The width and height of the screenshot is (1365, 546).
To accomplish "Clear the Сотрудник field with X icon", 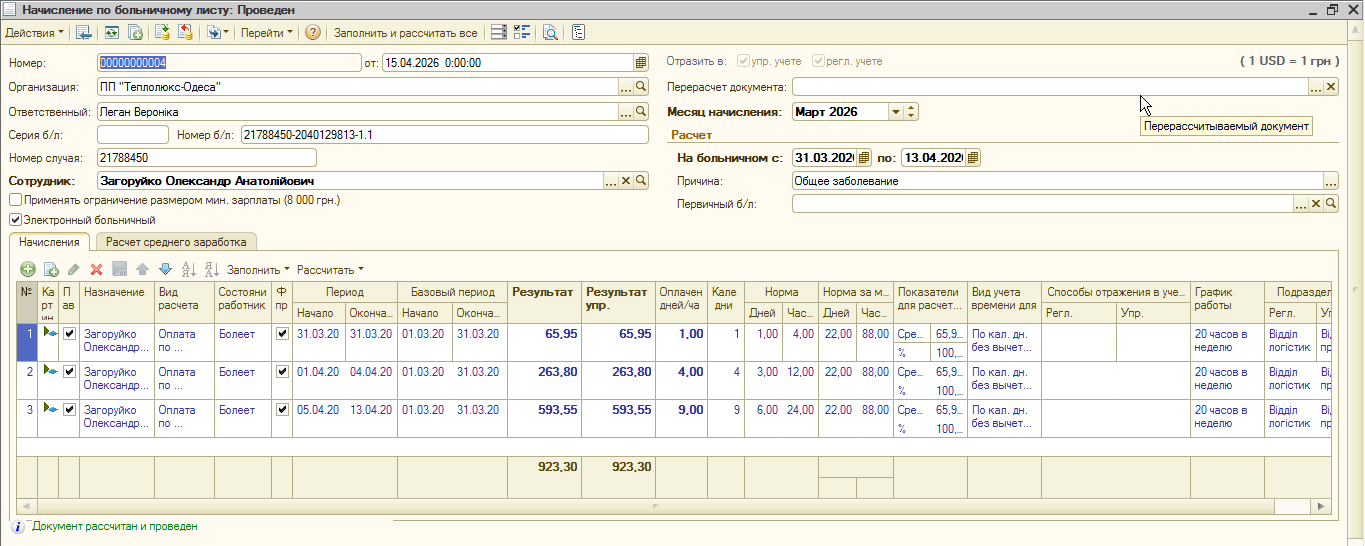I will [626, 181].
